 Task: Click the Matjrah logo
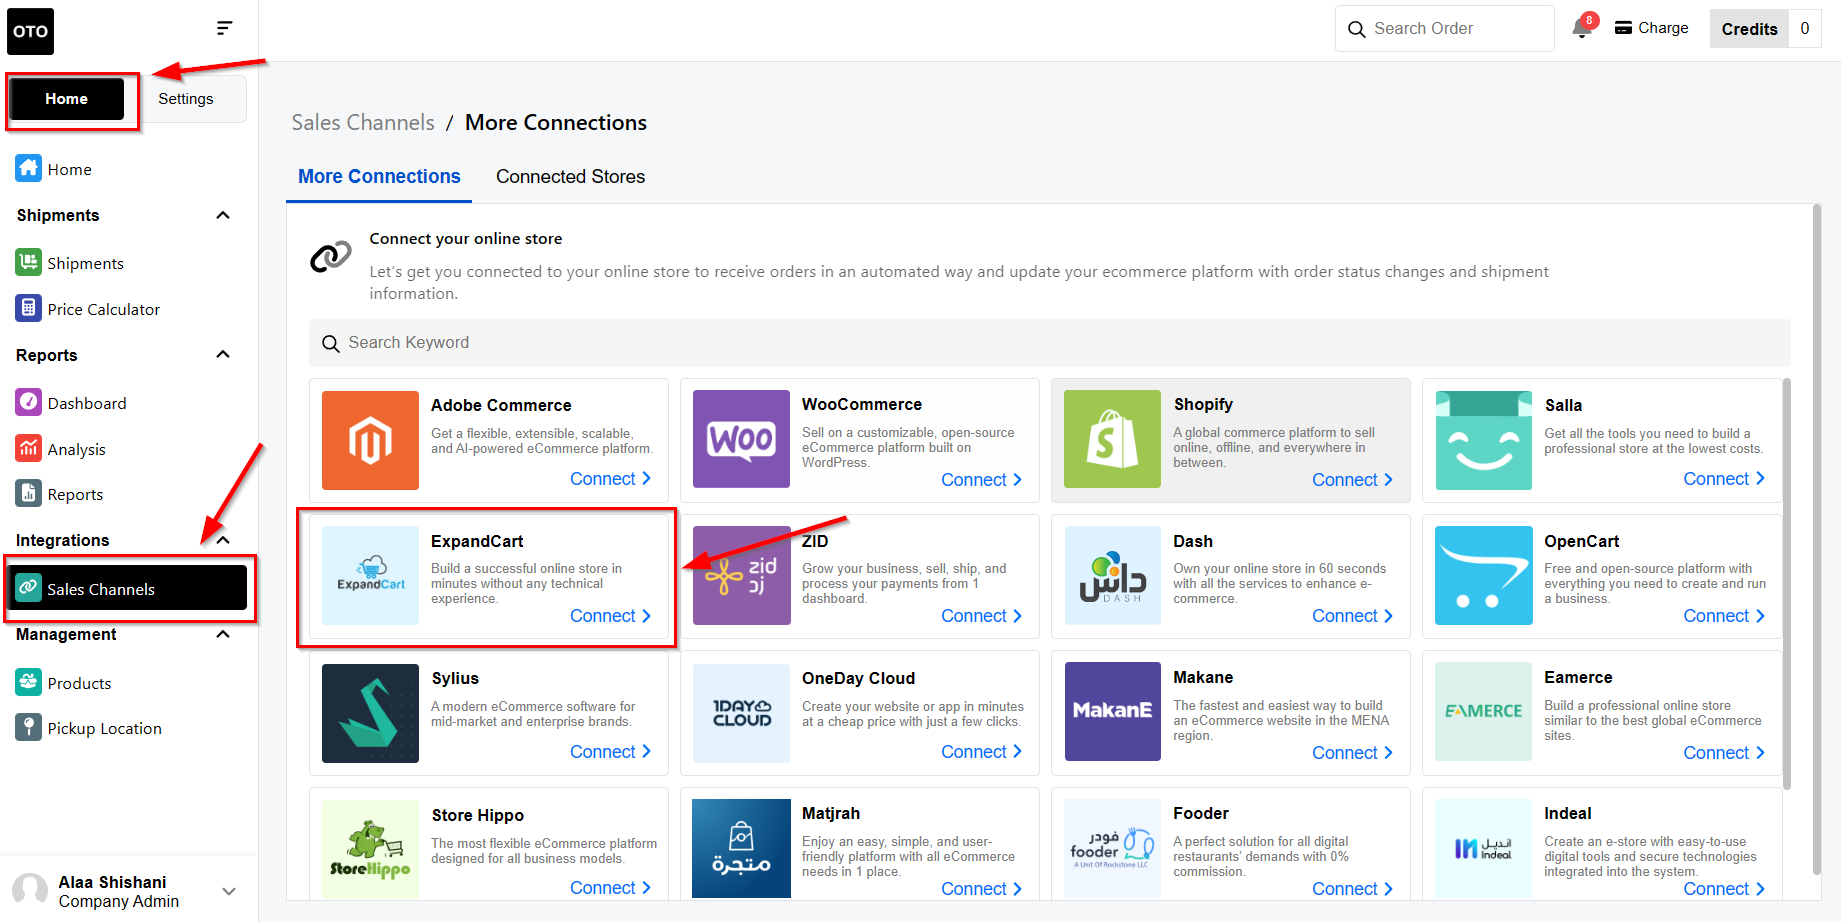coord(741,848)
